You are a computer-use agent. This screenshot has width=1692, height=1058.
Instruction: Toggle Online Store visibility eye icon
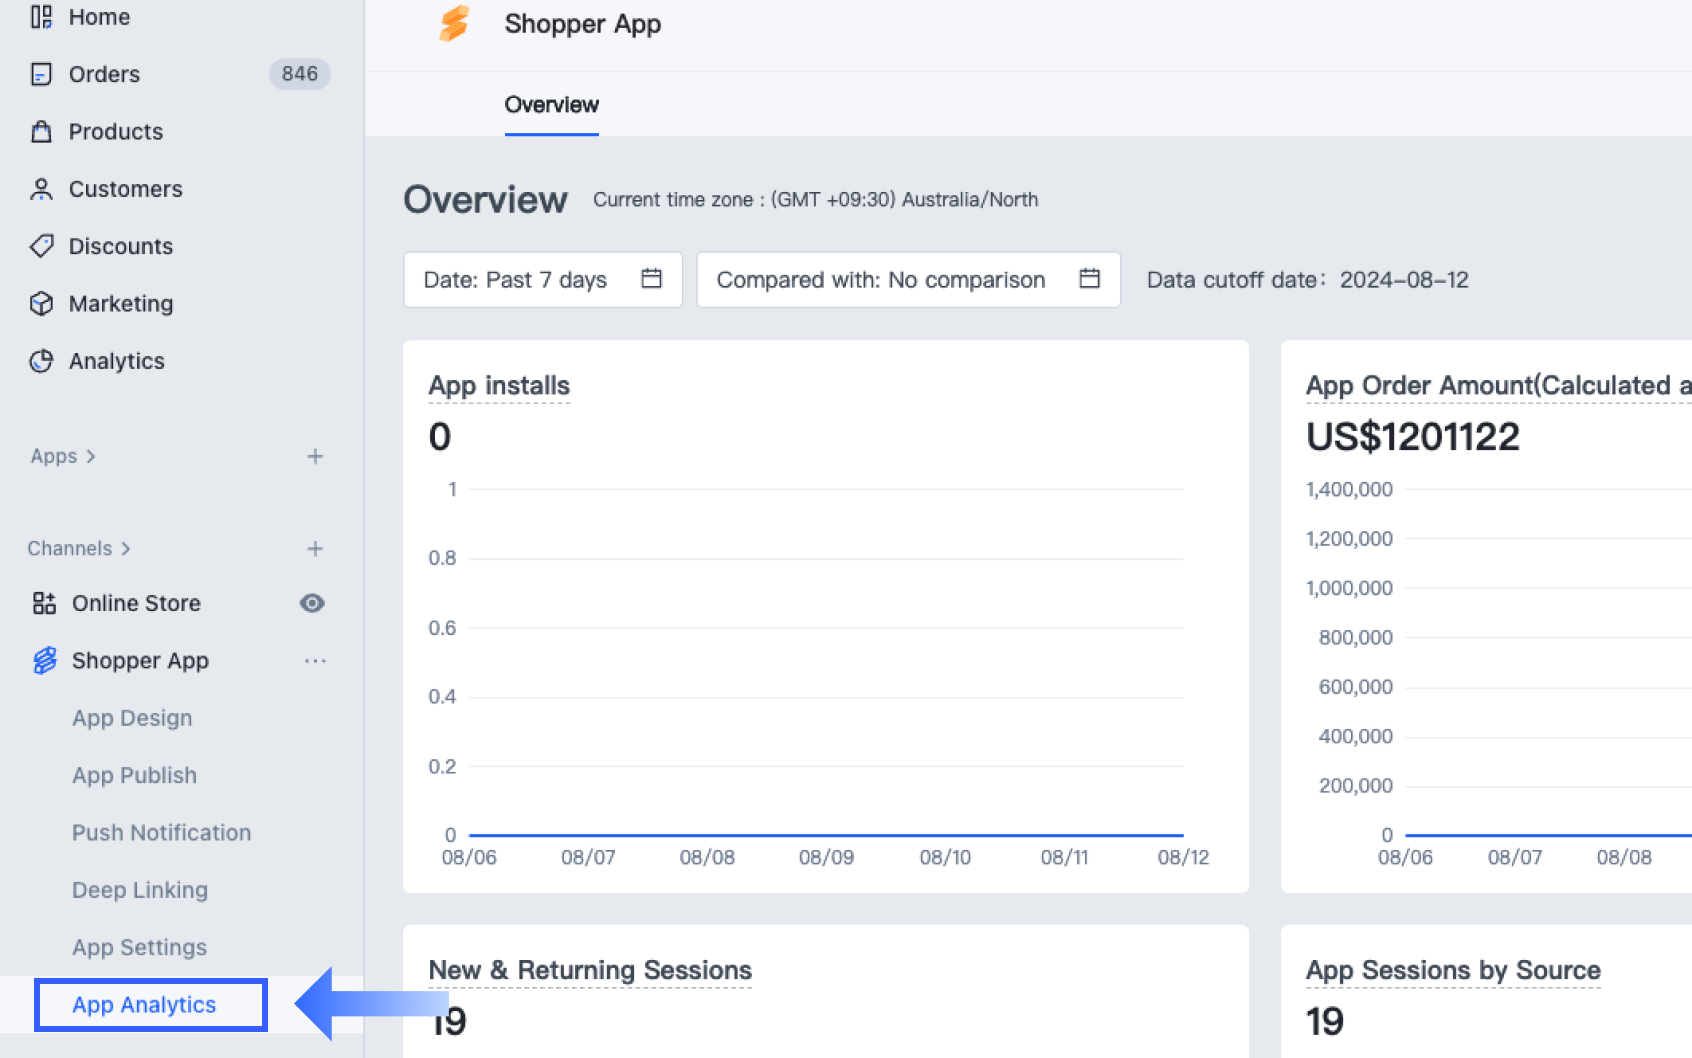coord(312,602)
